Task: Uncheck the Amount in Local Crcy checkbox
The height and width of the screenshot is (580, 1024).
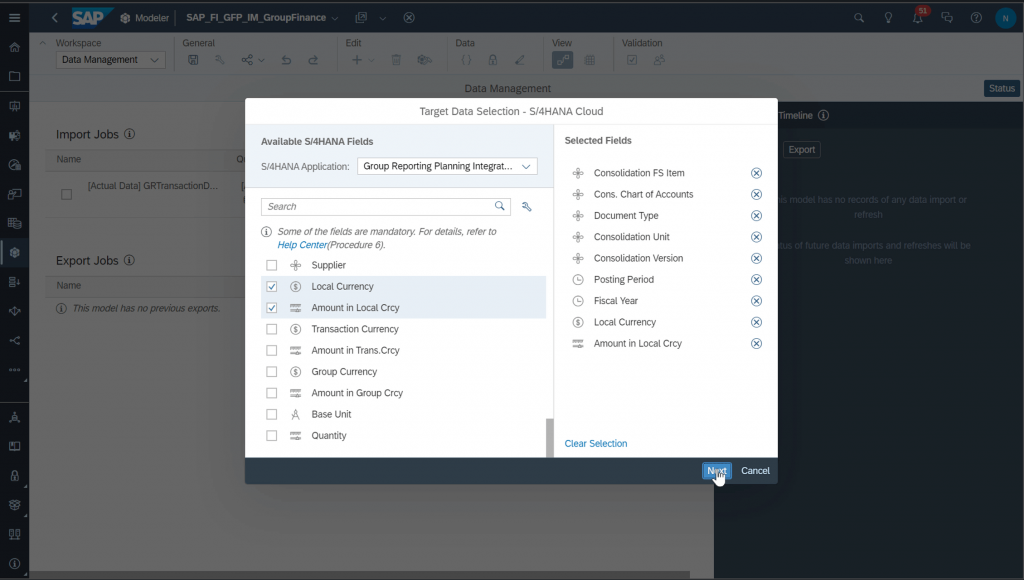Action: coord(272,308)
